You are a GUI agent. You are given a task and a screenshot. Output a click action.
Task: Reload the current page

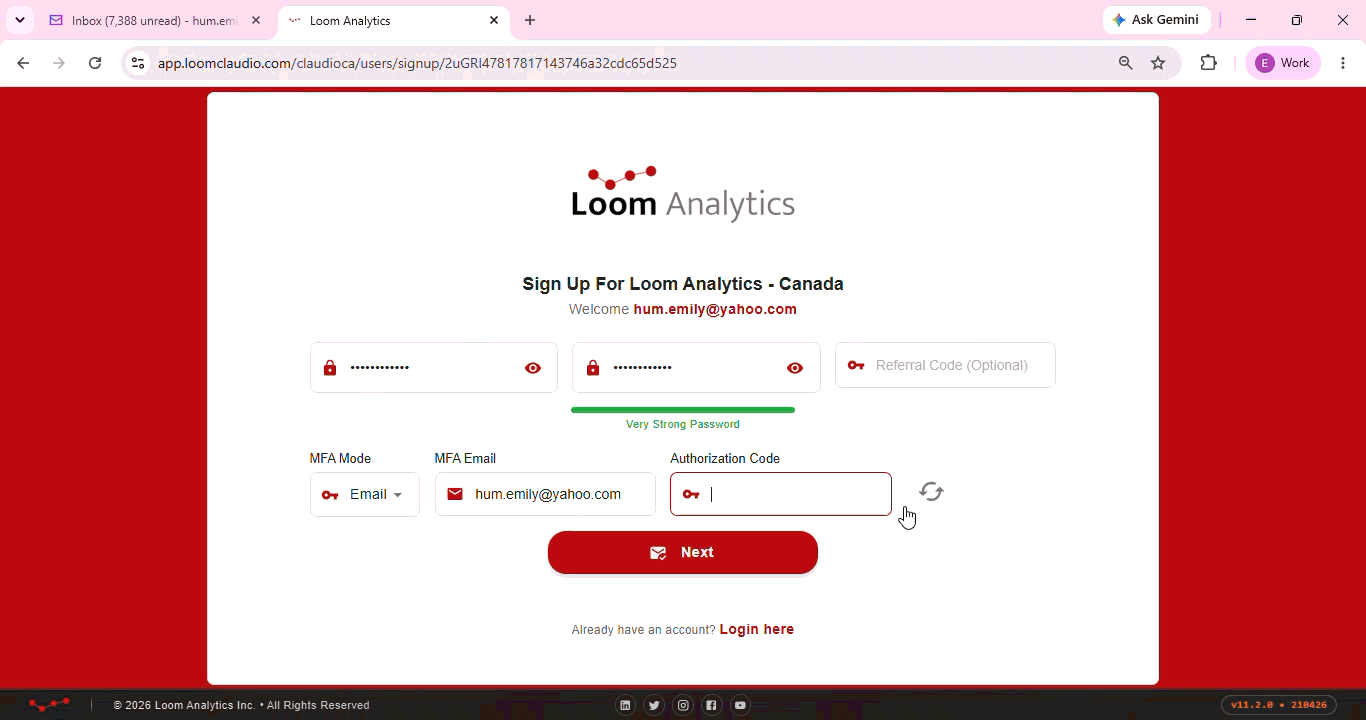click(x=95, y=63)
